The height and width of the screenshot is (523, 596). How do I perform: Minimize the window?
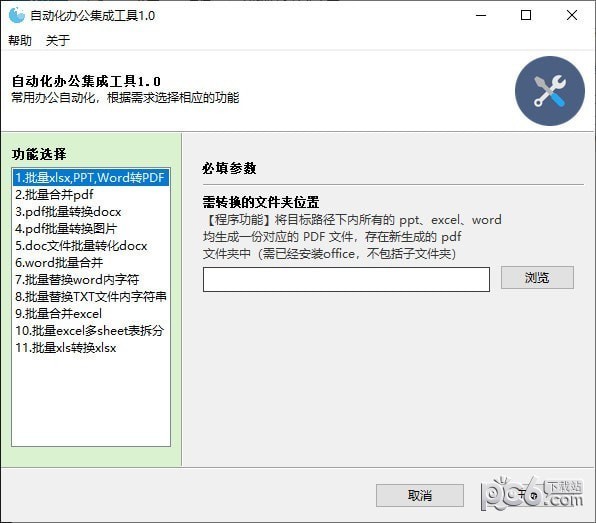coord(481,16)
